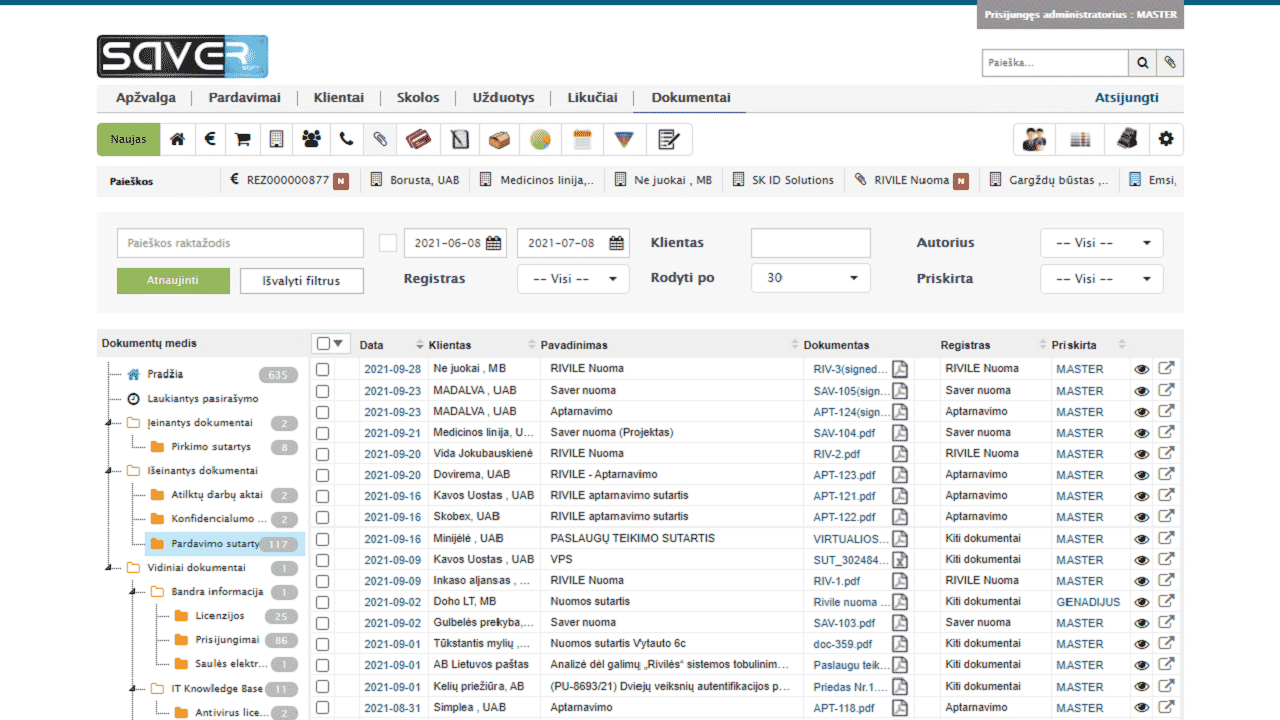Open the cash register icon
This screenshot has height=720, width=1280.
1126,140
